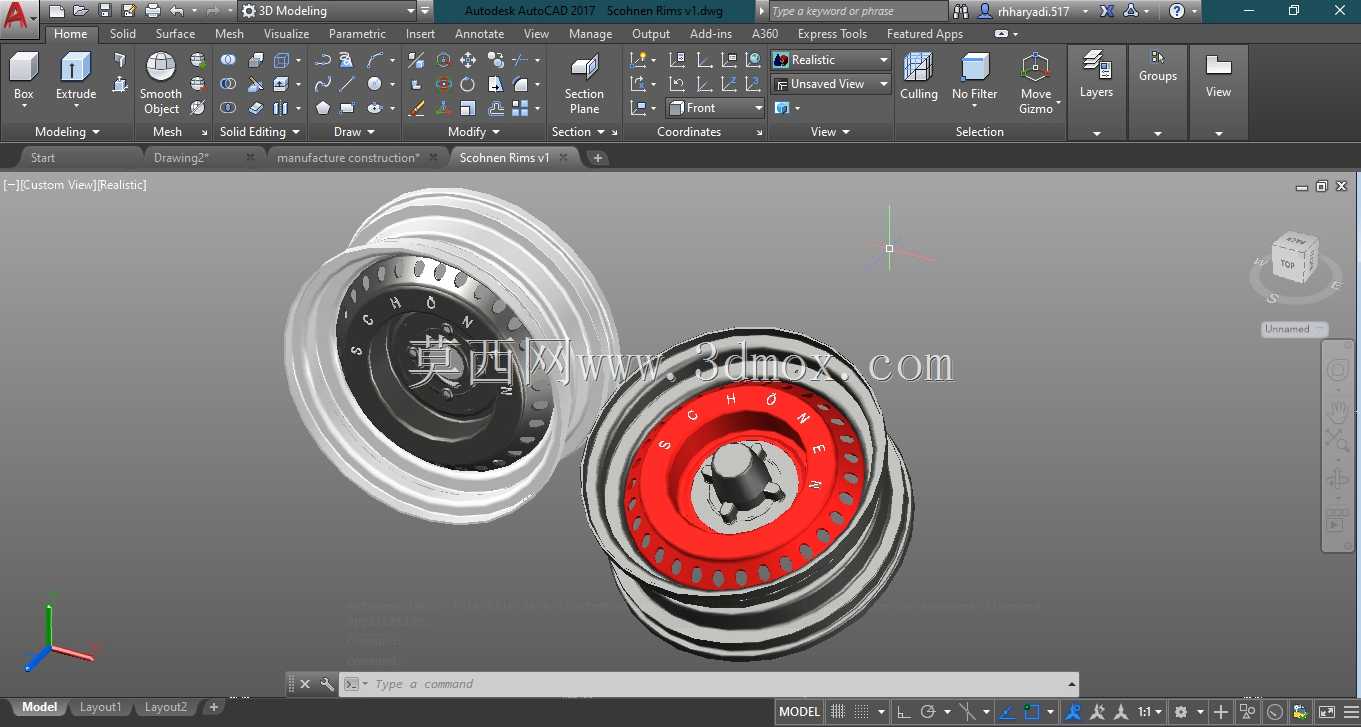This screenshot has width=1361, height=727.
Task: Switch to the Parametric ribbon tab
Action: pyautogui.click(x=357, y=34)
